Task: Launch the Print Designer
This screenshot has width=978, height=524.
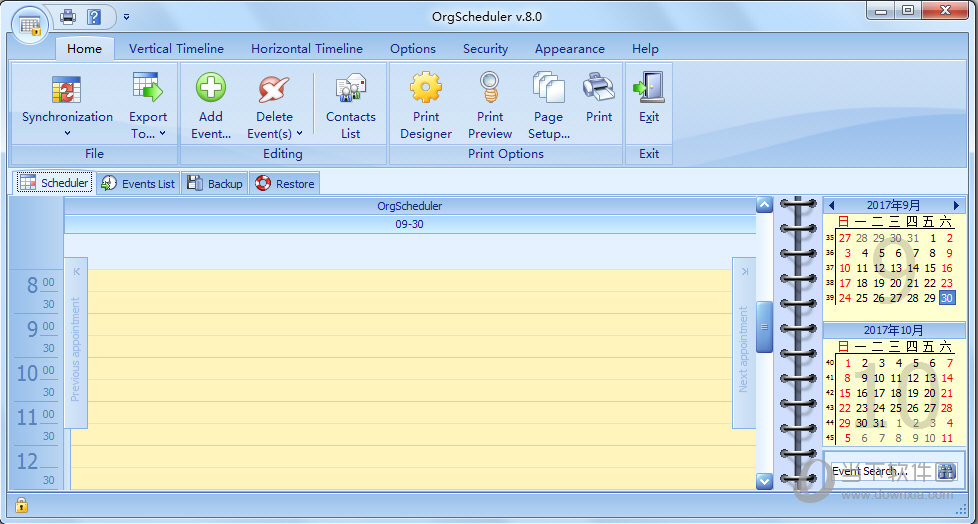Action: (x=426, y=88)
